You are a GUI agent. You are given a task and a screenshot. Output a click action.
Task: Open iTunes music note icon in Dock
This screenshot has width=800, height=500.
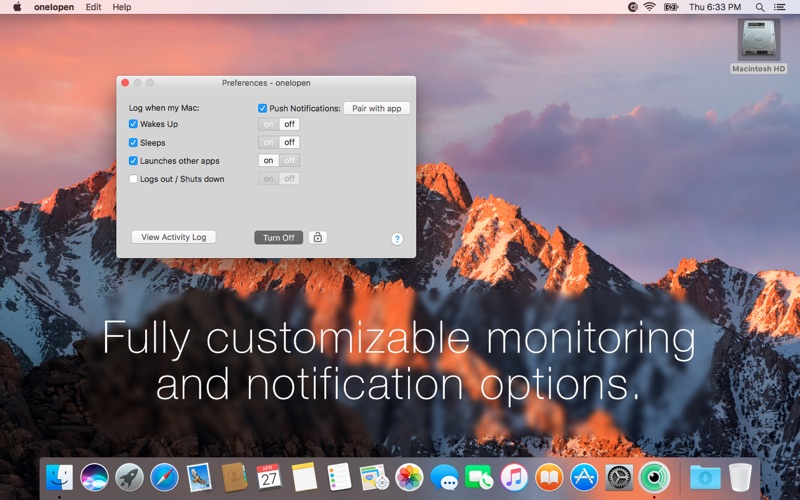pyautogui.click(x=514, y=478)
